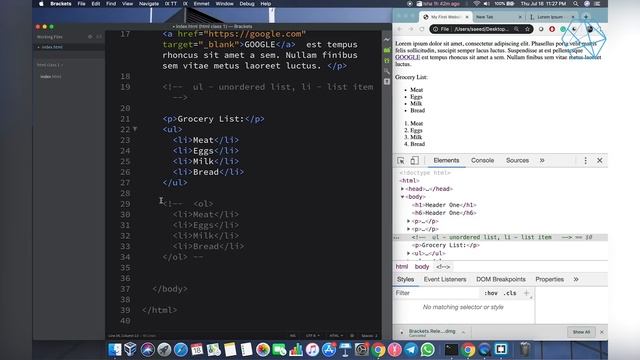Click Show All downloads button
Screen dimensions: 640x360
(581, 332)
